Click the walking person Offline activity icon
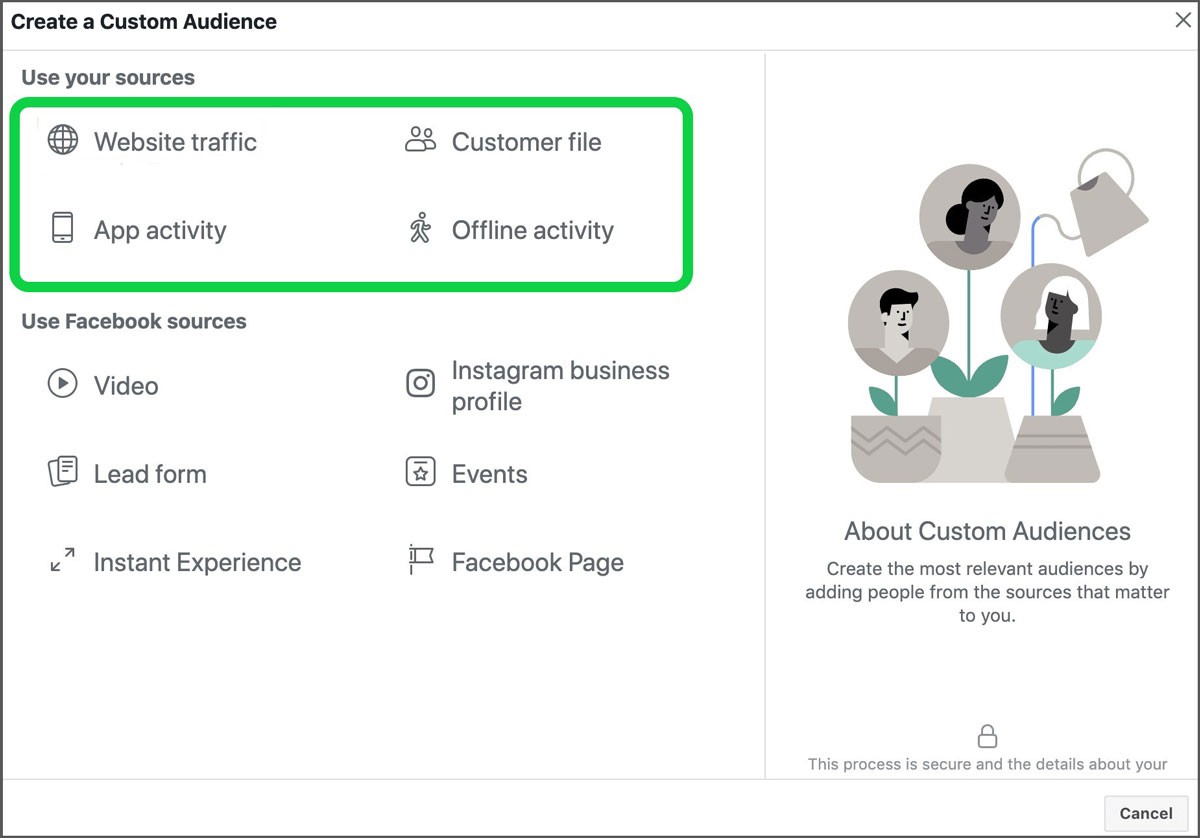The height and width of the screenshot is (838, 1200). point(420,229)
